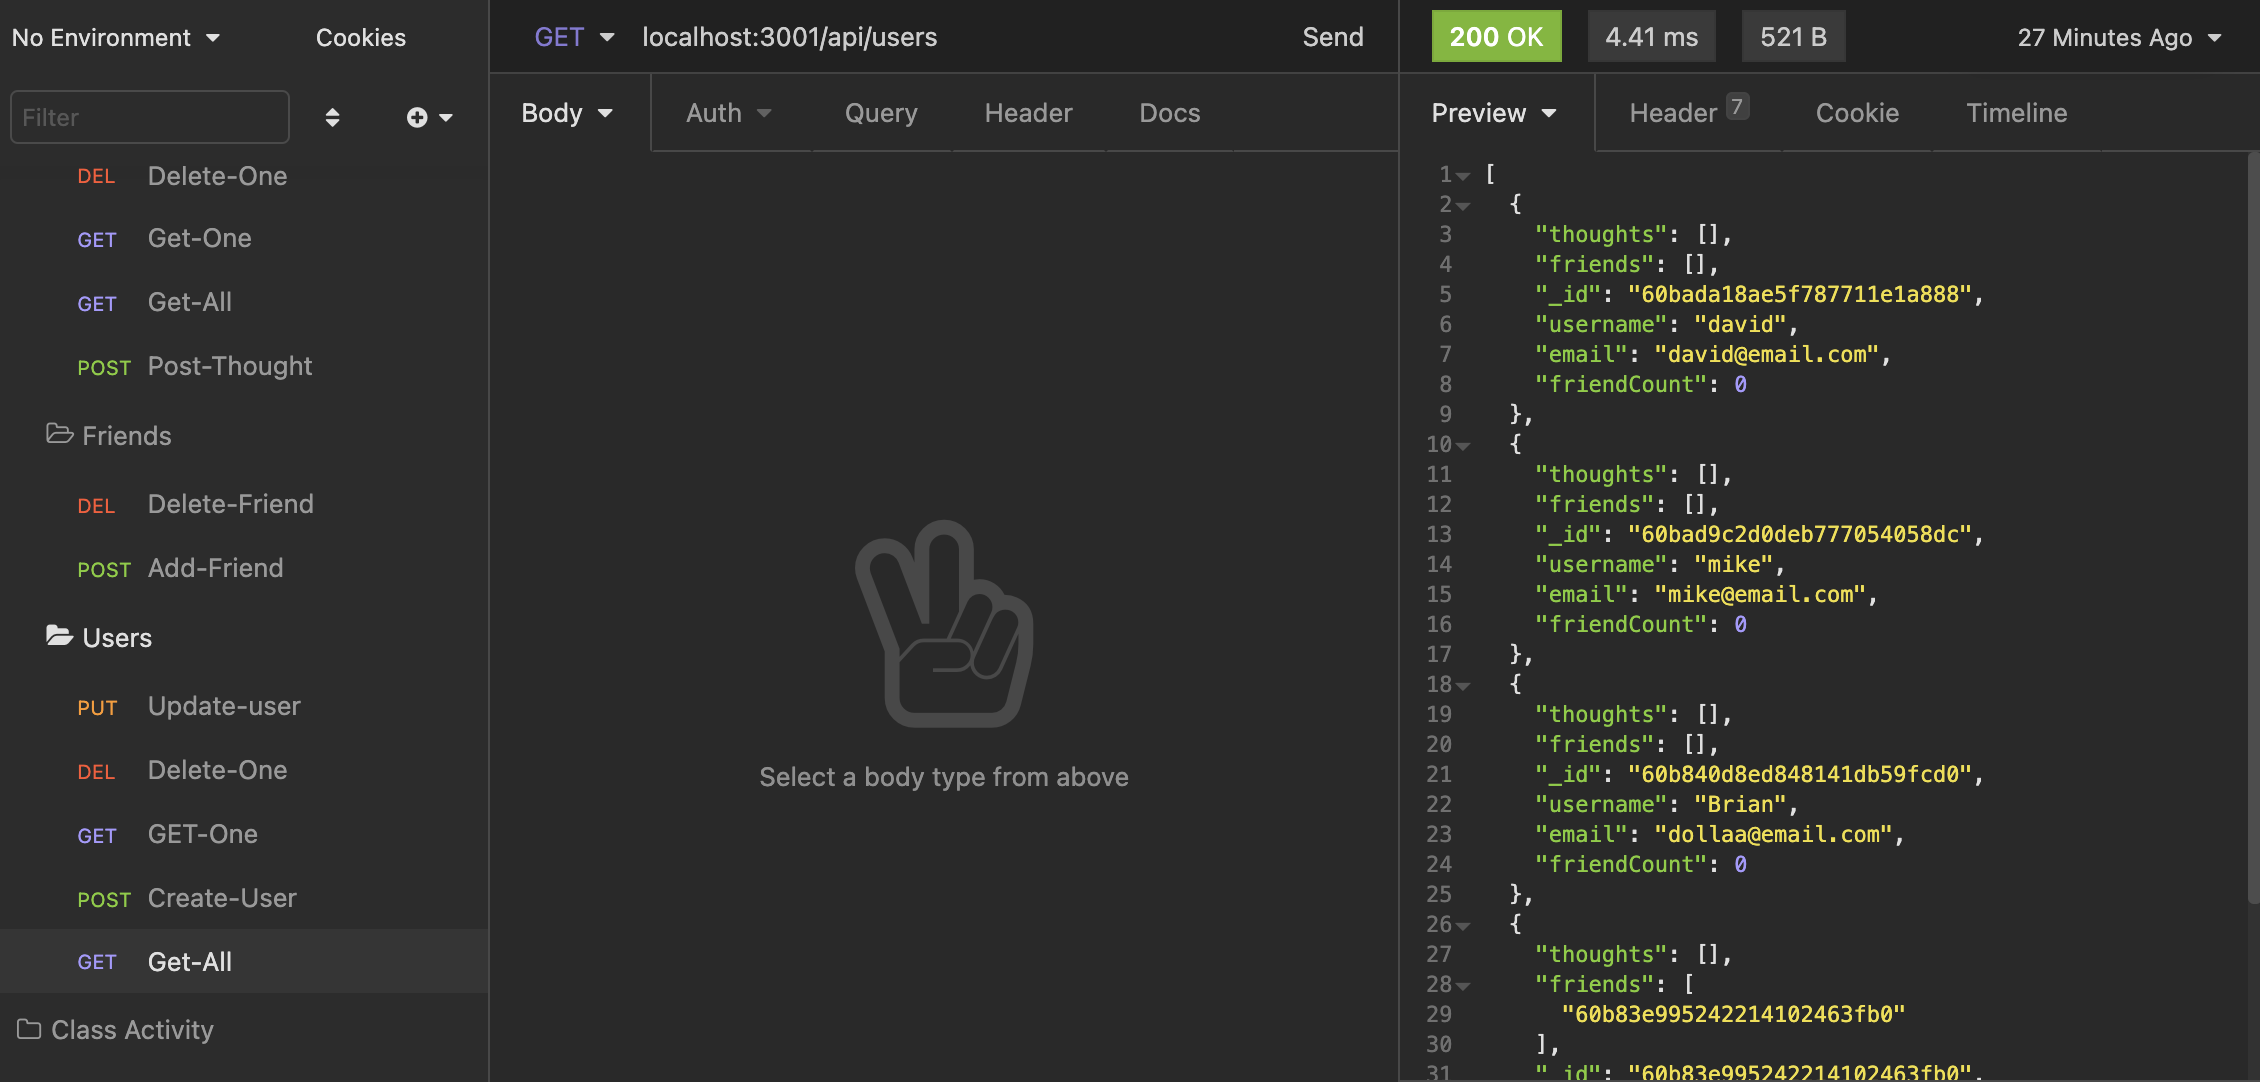Click the Send button

tap(1332, 36)
